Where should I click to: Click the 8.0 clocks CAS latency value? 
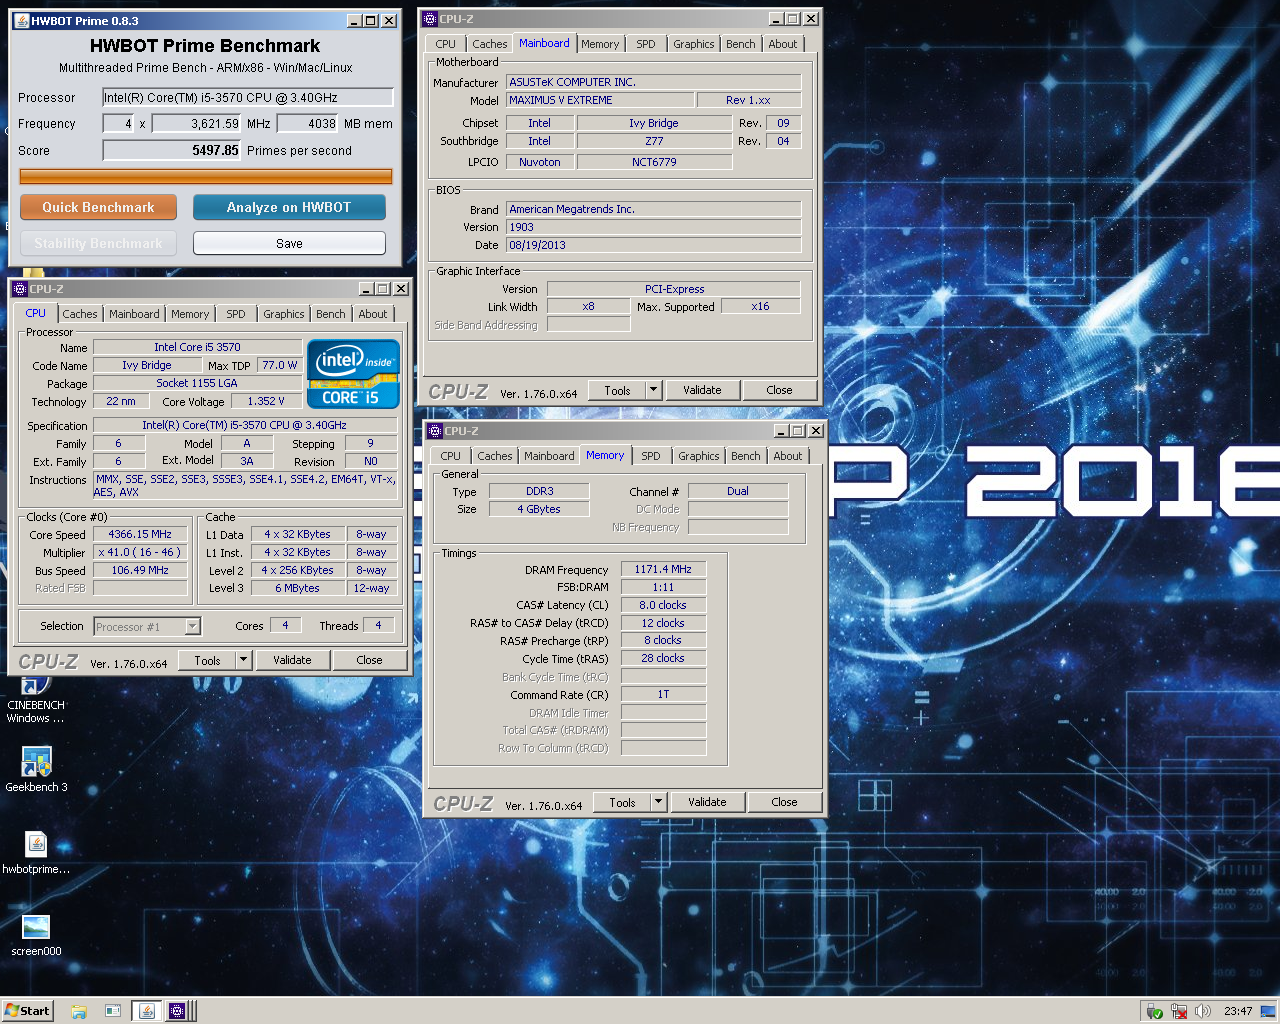663,605
